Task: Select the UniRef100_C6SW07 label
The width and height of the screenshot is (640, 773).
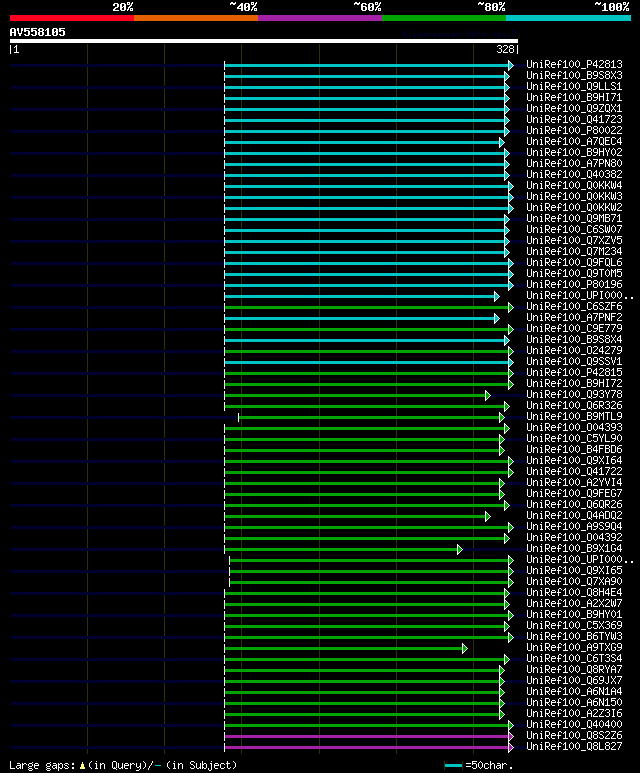Action: click(x=574, y=230)
